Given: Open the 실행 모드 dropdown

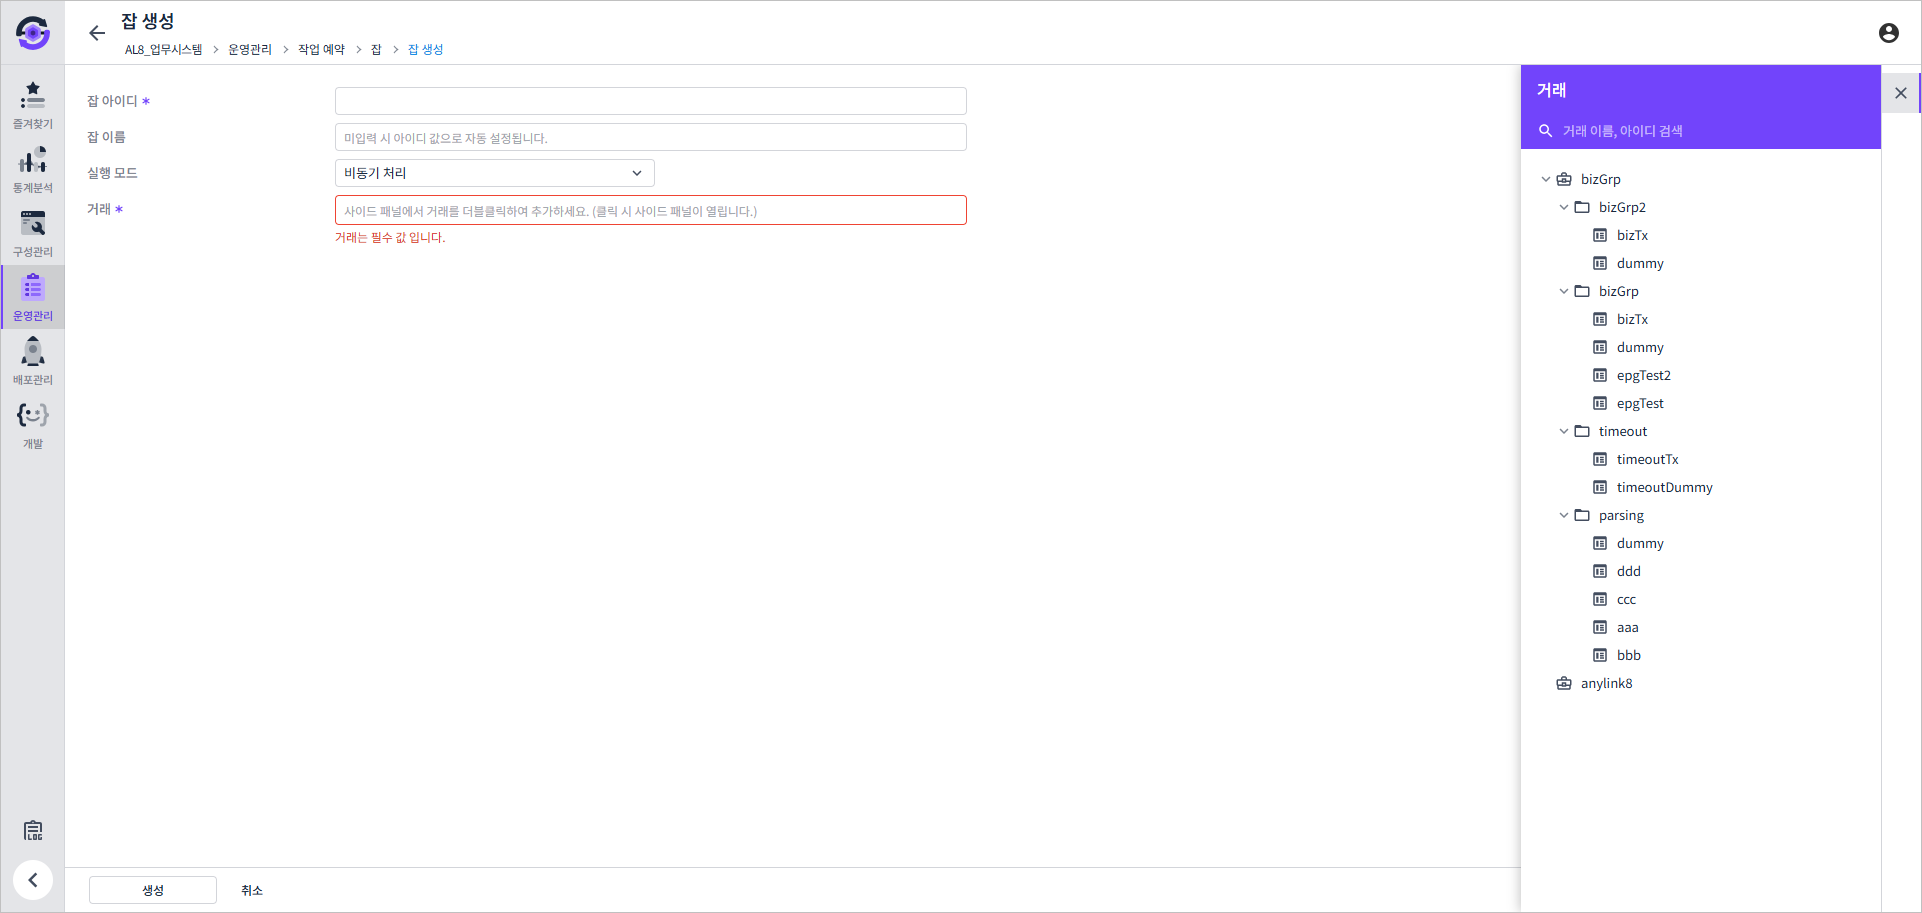Looking at the screenshot, I should [x=494, y=173].
